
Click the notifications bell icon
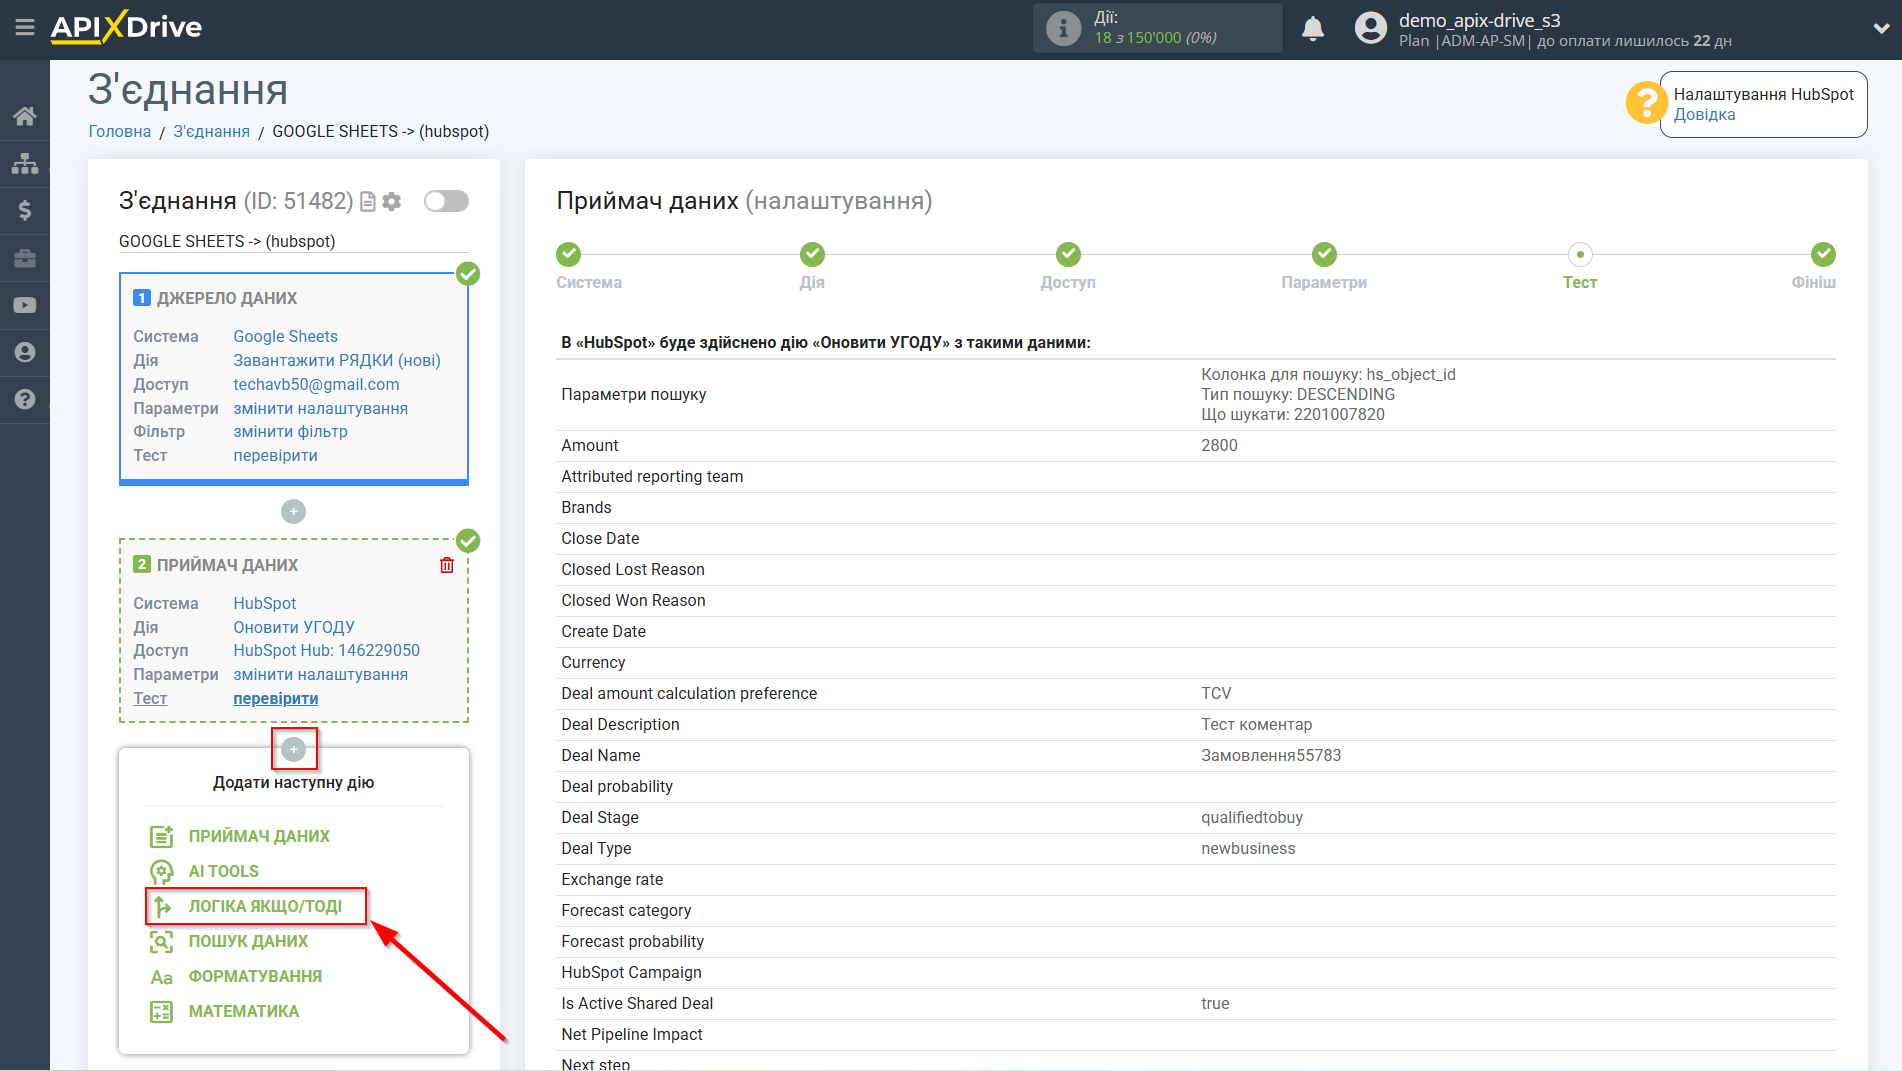coord(1313,28)
